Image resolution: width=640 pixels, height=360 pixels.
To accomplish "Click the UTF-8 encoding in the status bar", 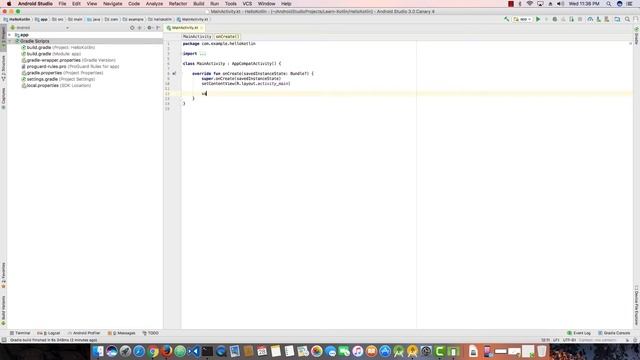I will click(569, 340).
